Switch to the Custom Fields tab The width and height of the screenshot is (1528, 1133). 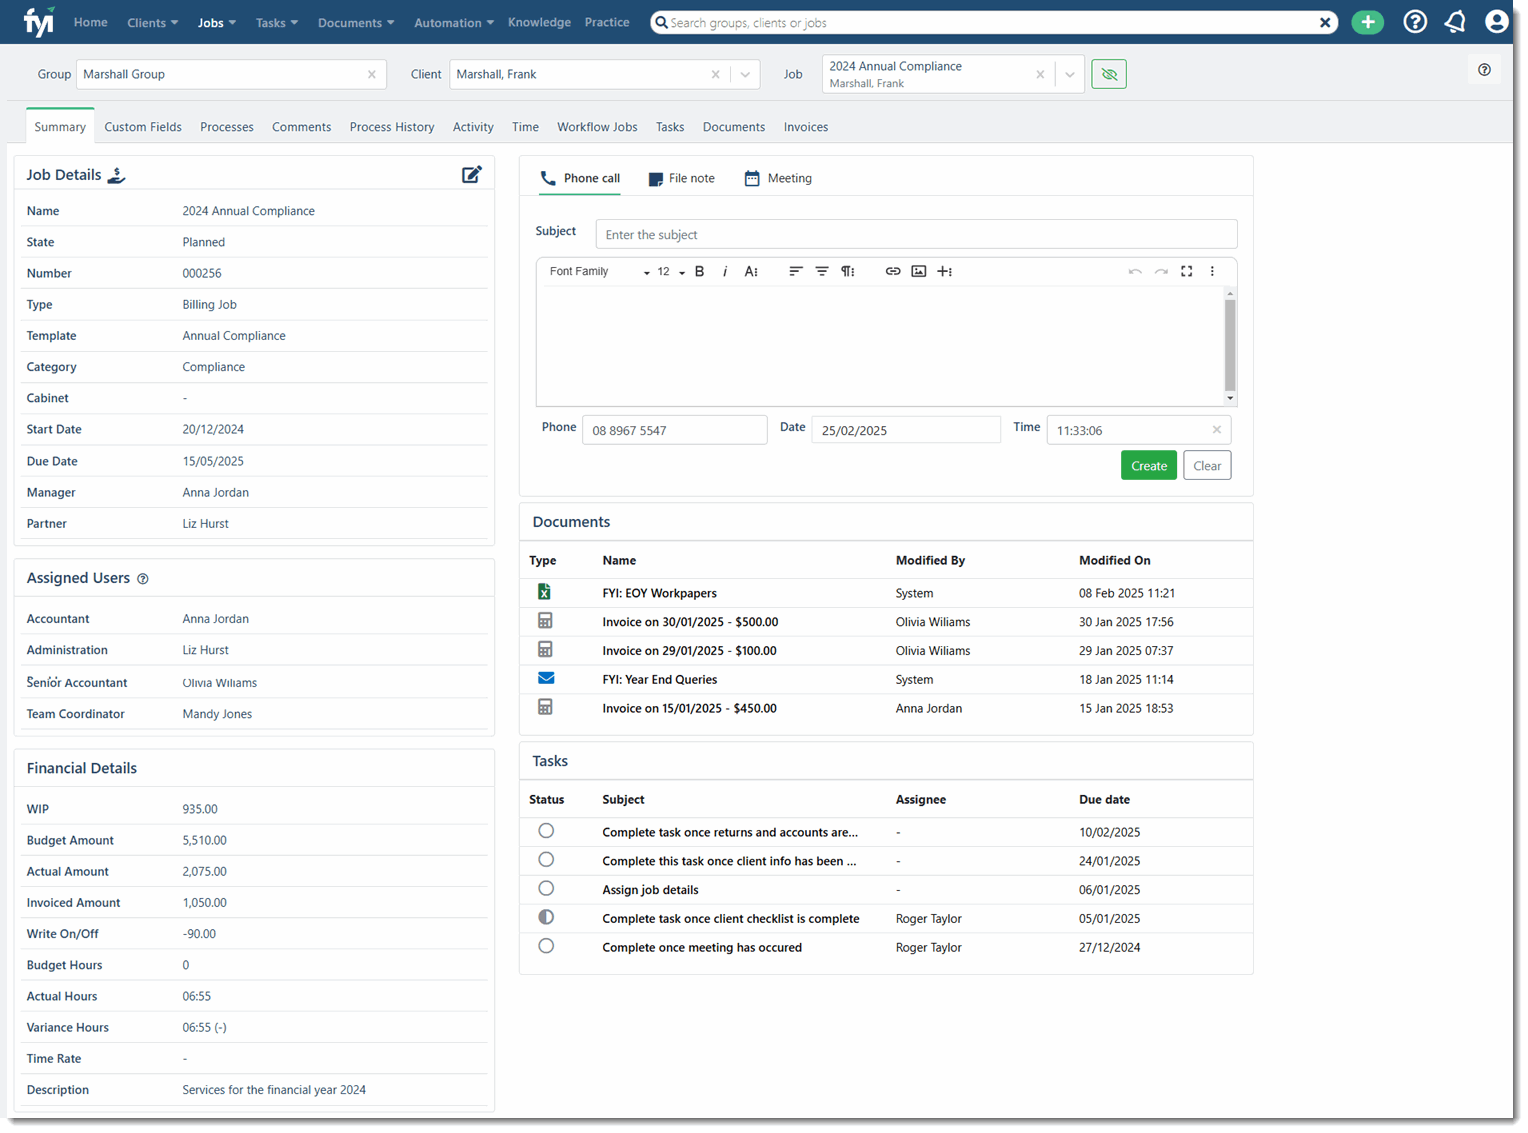click(143, 127)
